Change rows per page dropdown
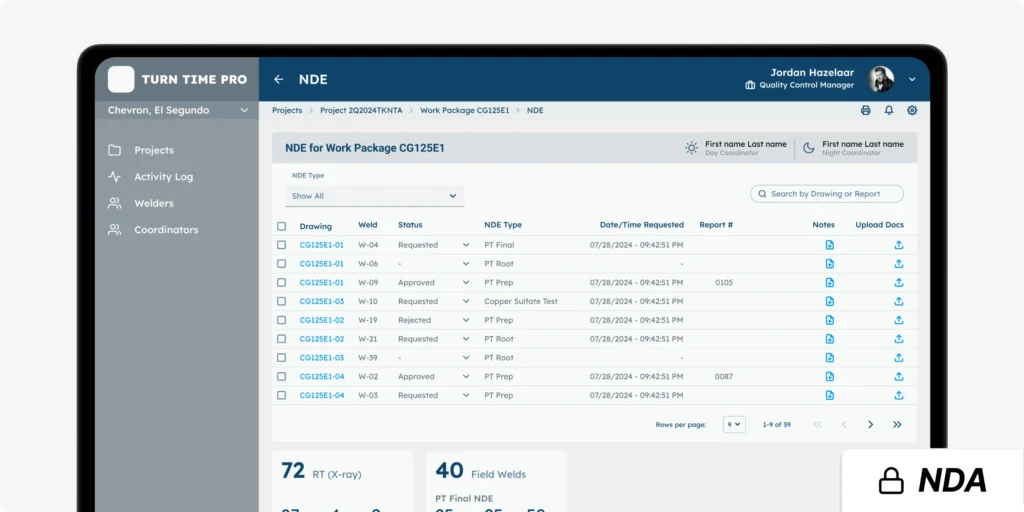 tap(735, 425)
